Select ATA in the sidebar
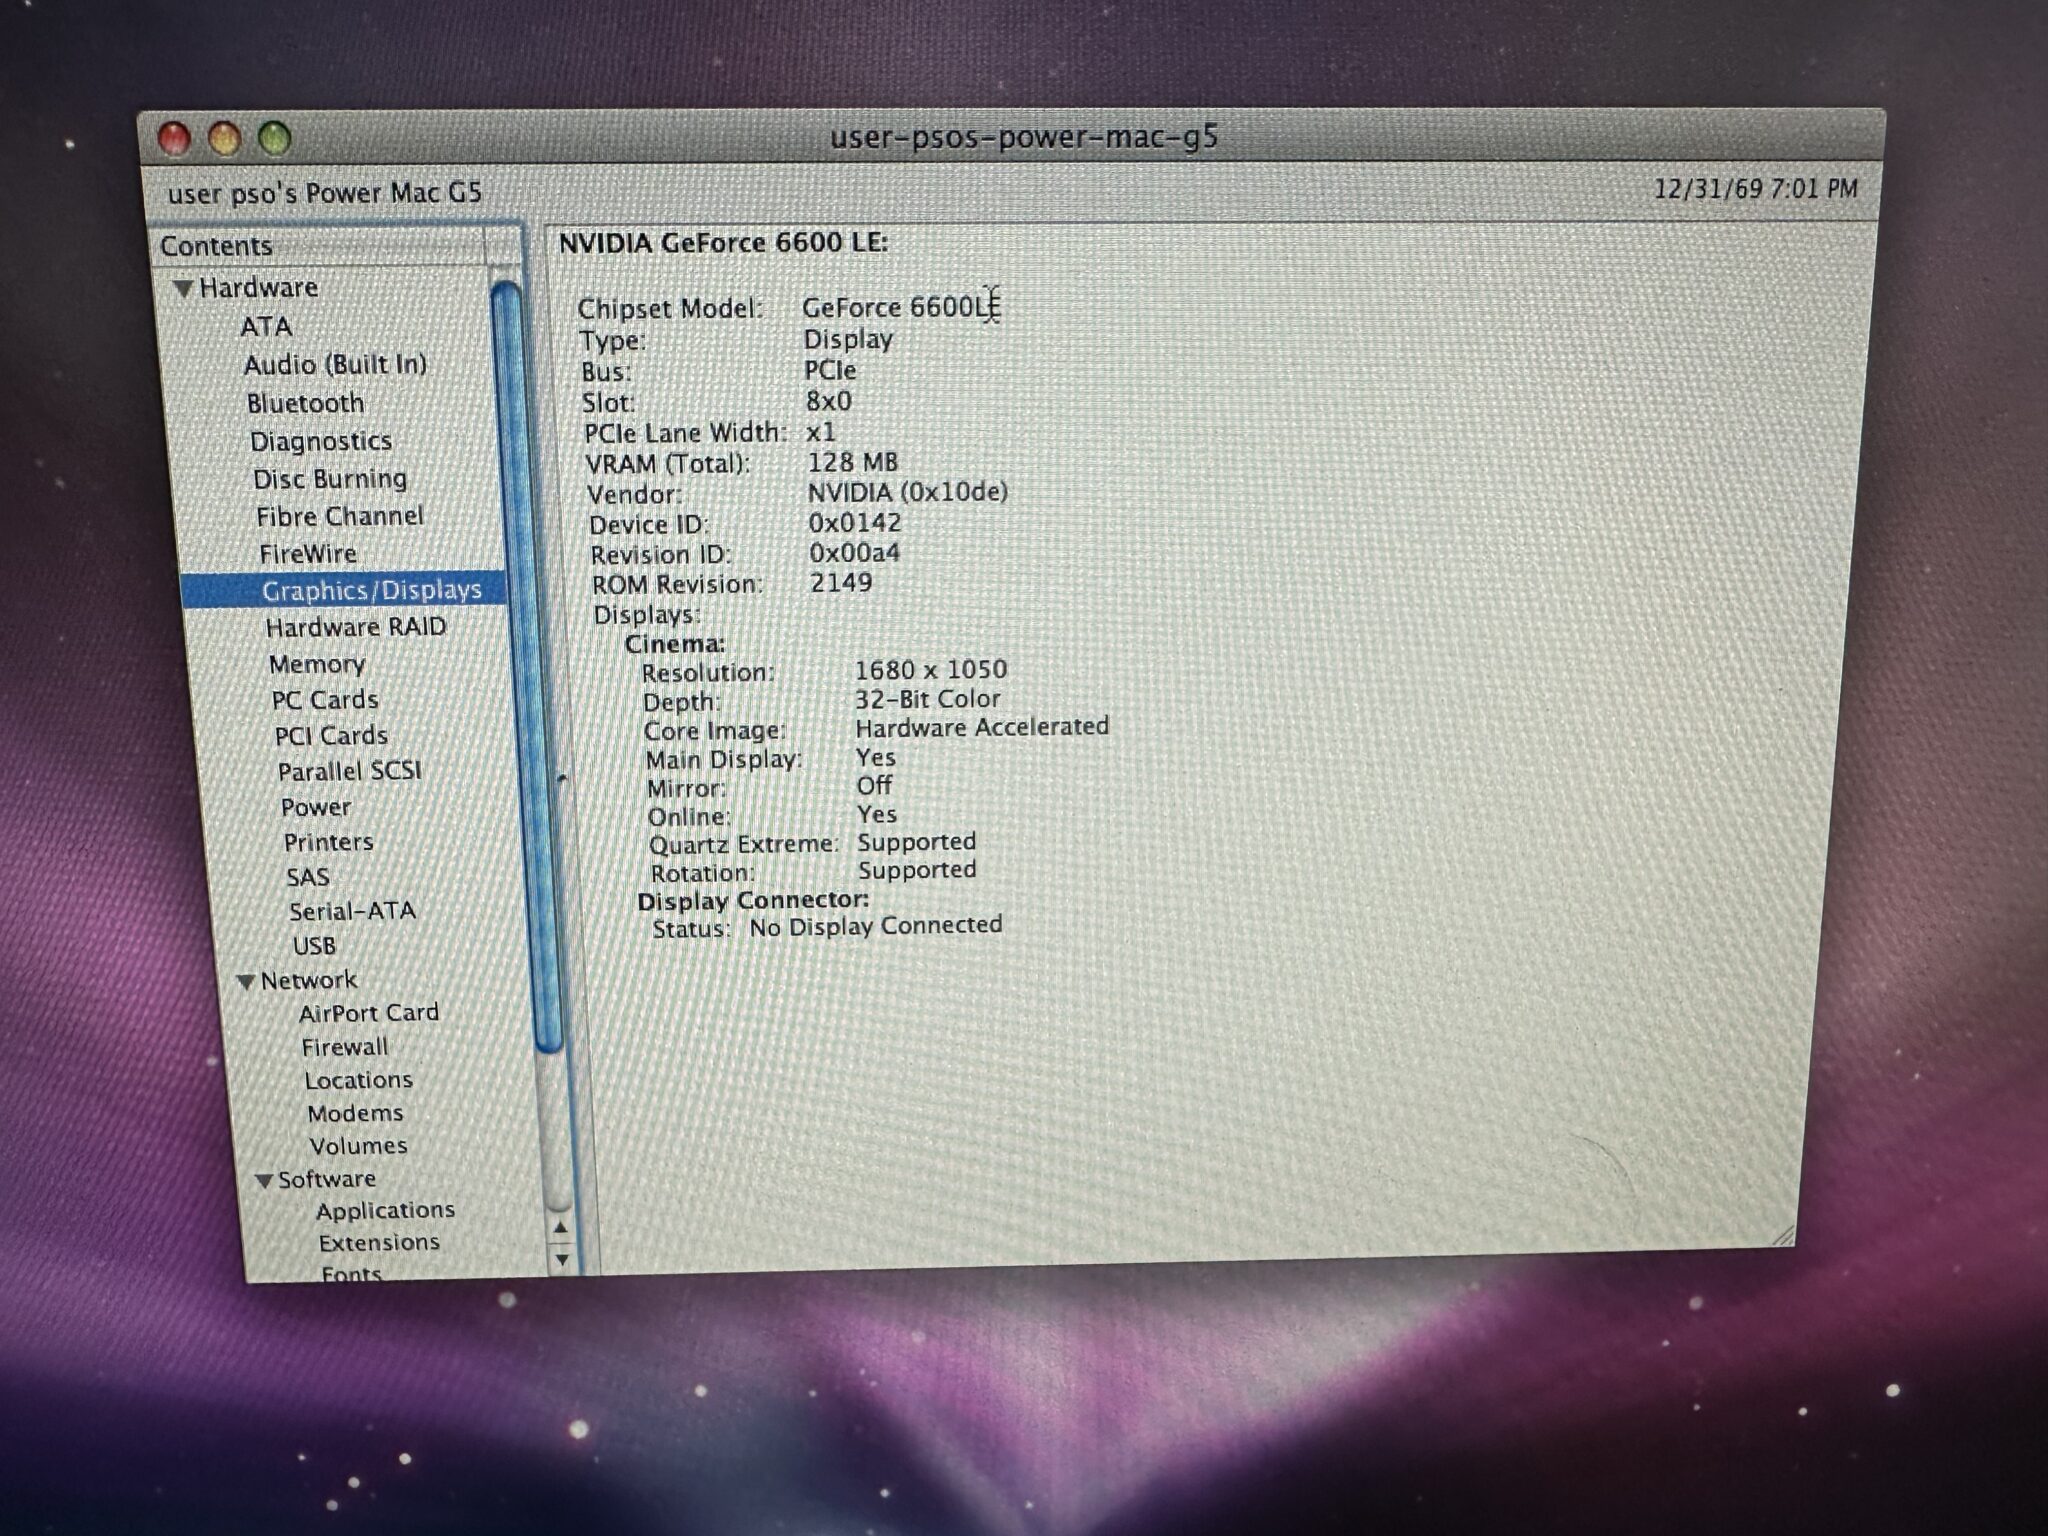The image size is (2048, 1536). click(x=265, y=327)
